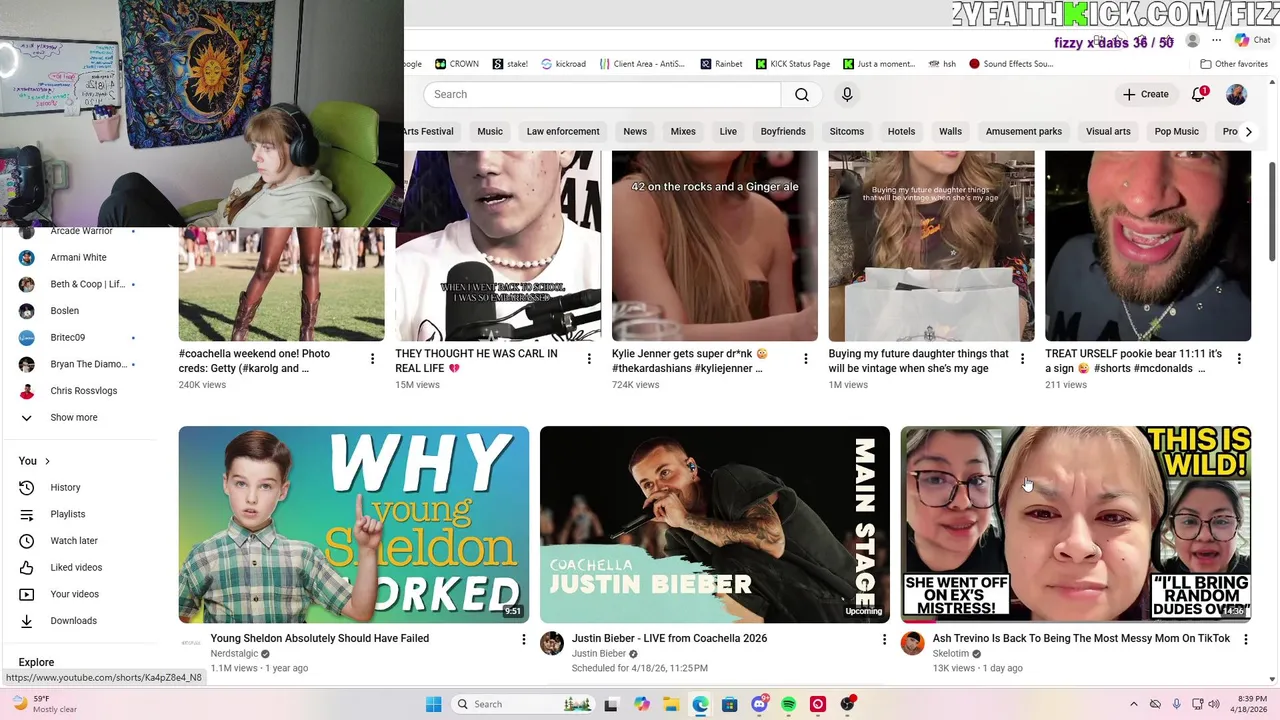Open Microsoft Store from taskbar
The height and width of the screenshot is (720, 1280).
coord(729,704)
